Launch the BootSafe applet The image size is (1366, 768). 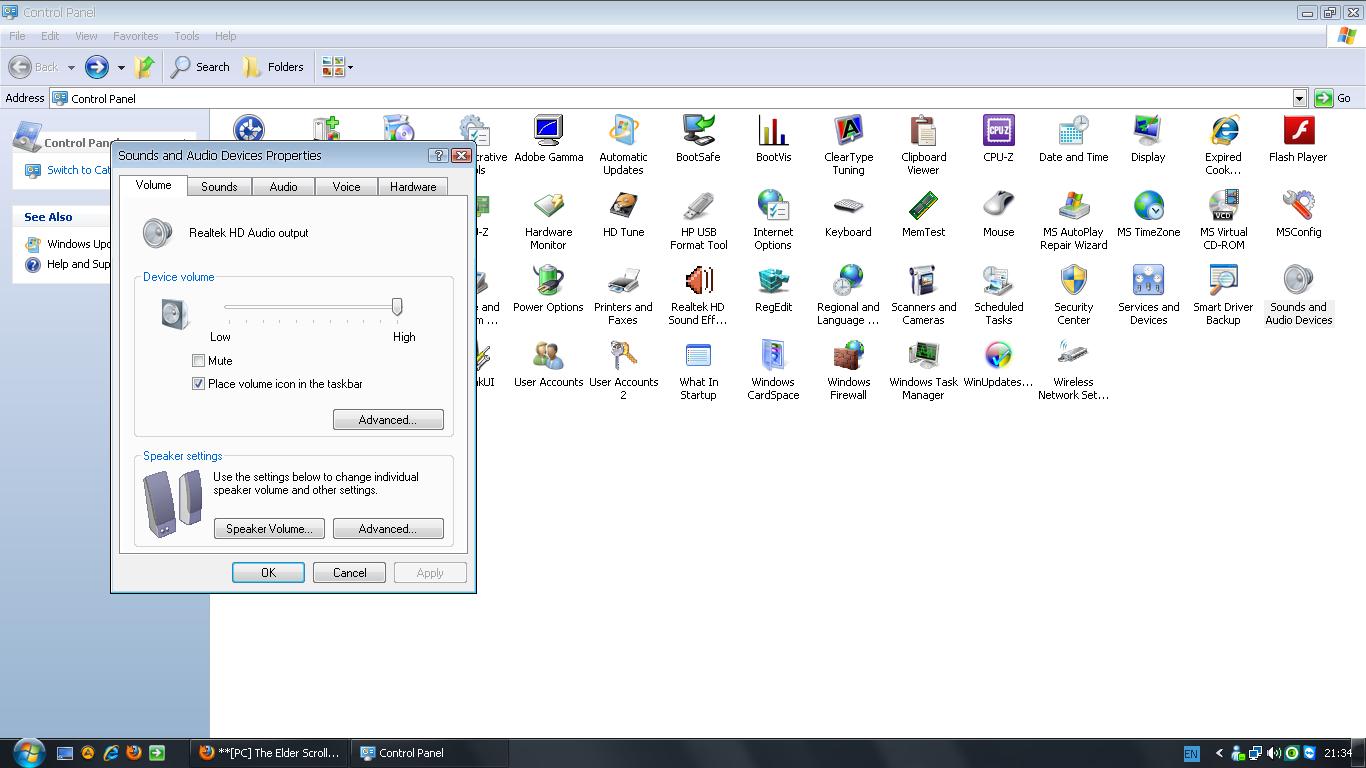tap(698, 139)
